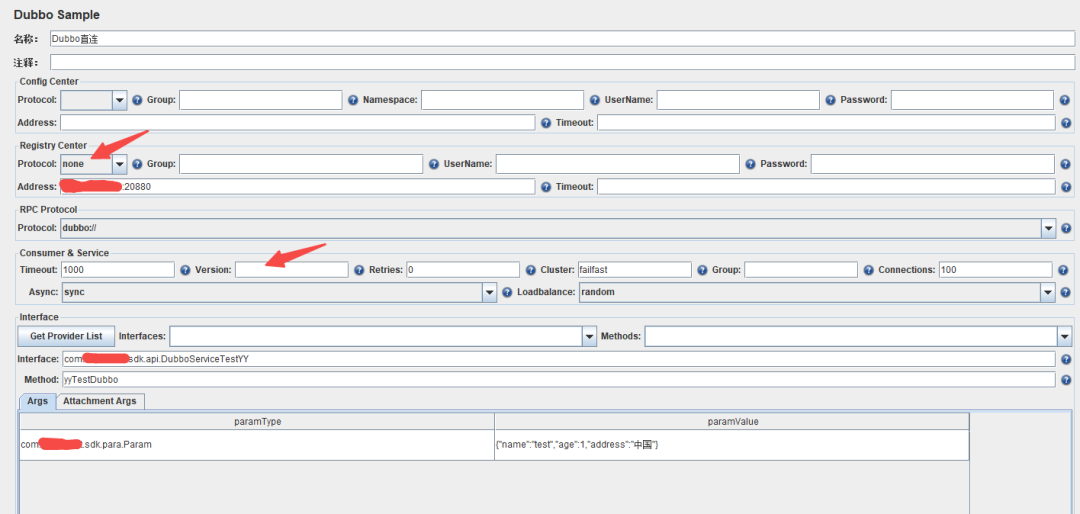Expand RPC Protocol dubbo:// dropdown

coord(559,228)
